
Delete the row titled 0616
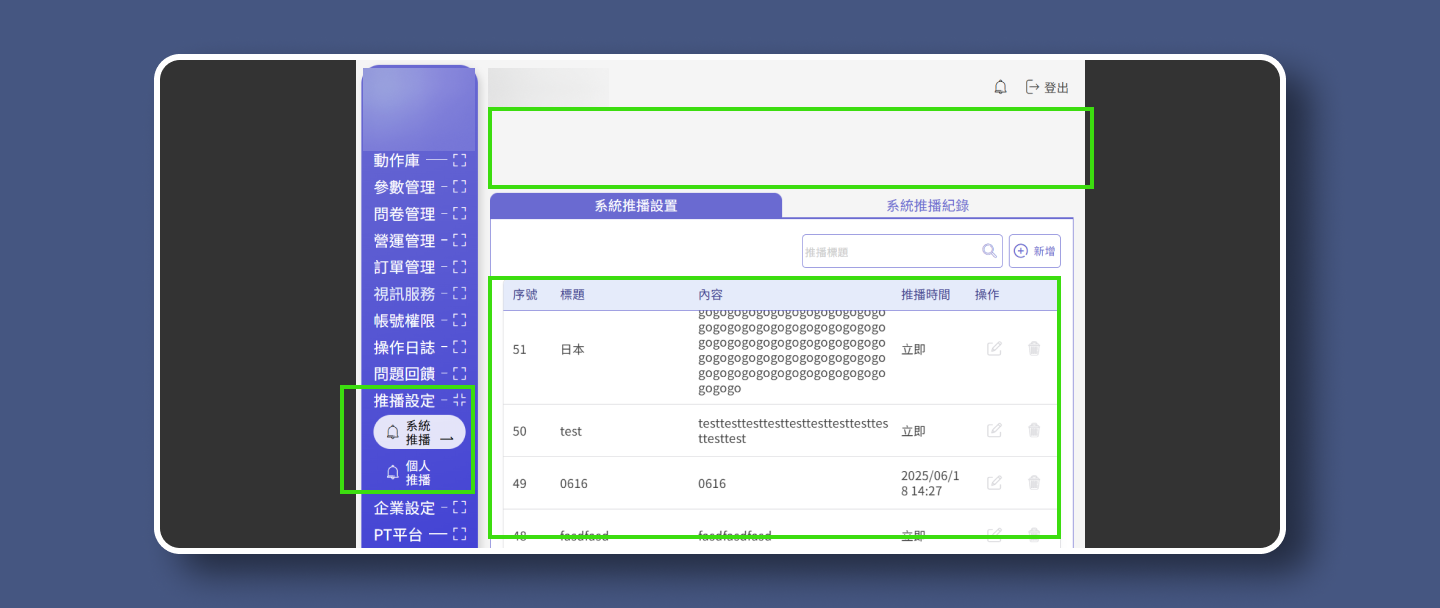point(1034,483)
